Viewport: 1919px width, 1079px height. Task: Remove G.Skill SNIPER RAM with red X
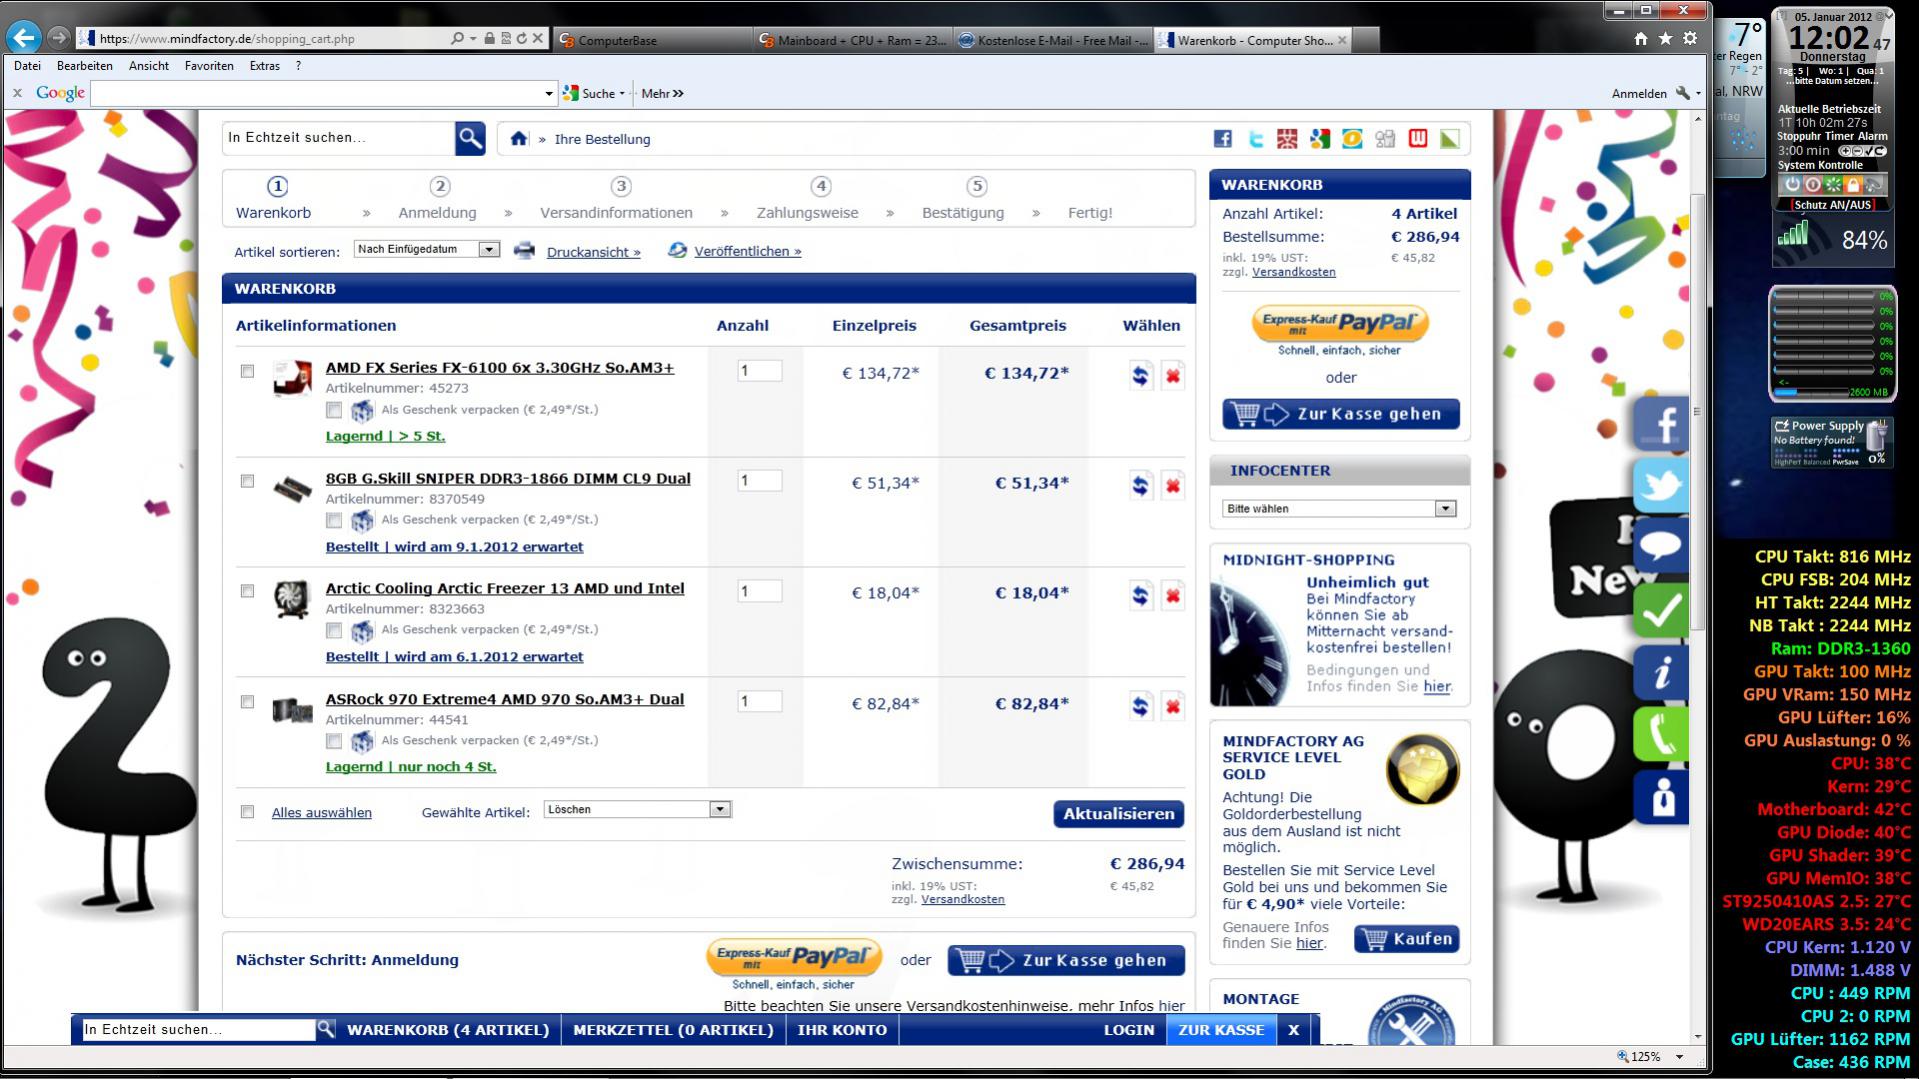pyautogui.click(x=1172, y=486)
